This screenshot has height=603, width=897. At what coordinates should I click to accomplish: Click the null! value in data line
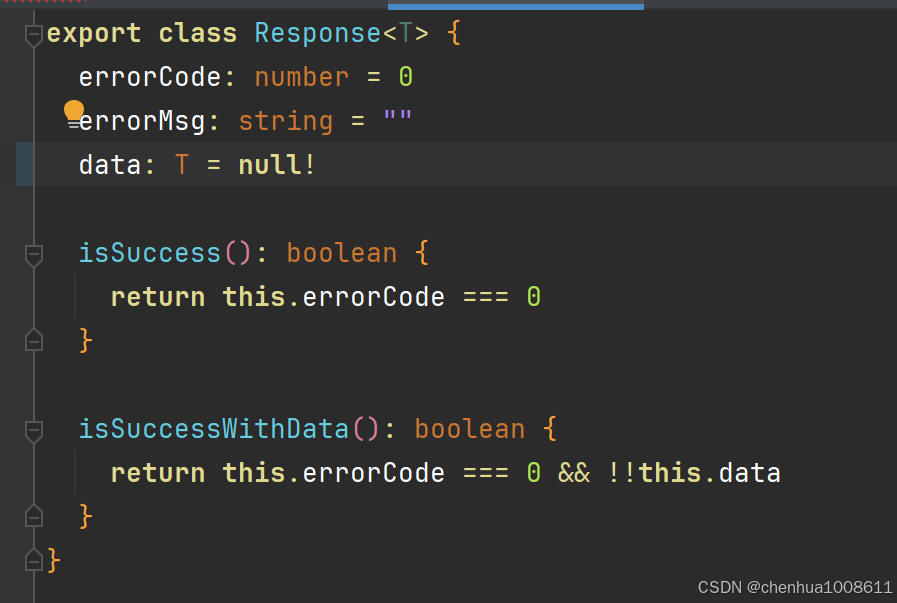coord(276,165)
